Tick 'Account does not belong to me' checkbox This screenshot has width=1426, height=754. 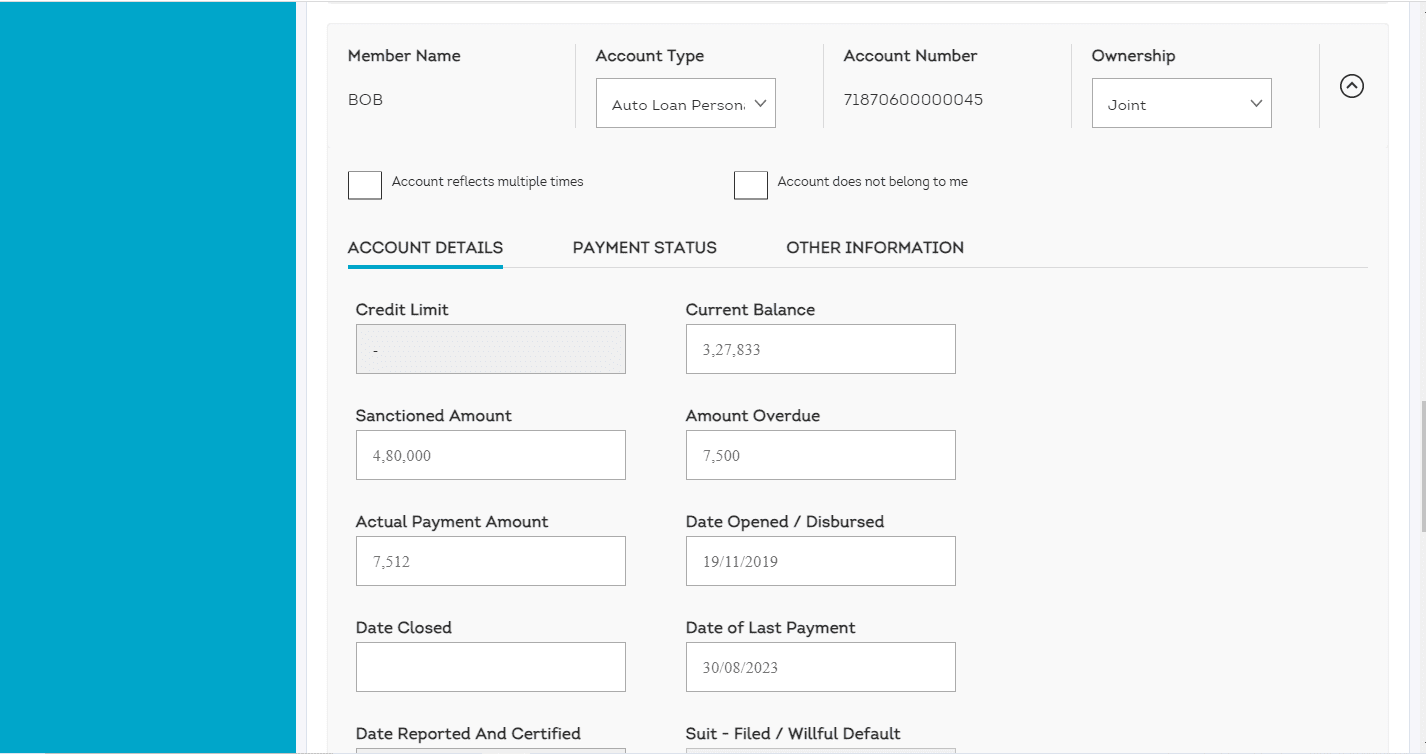(x=751, y=185)
